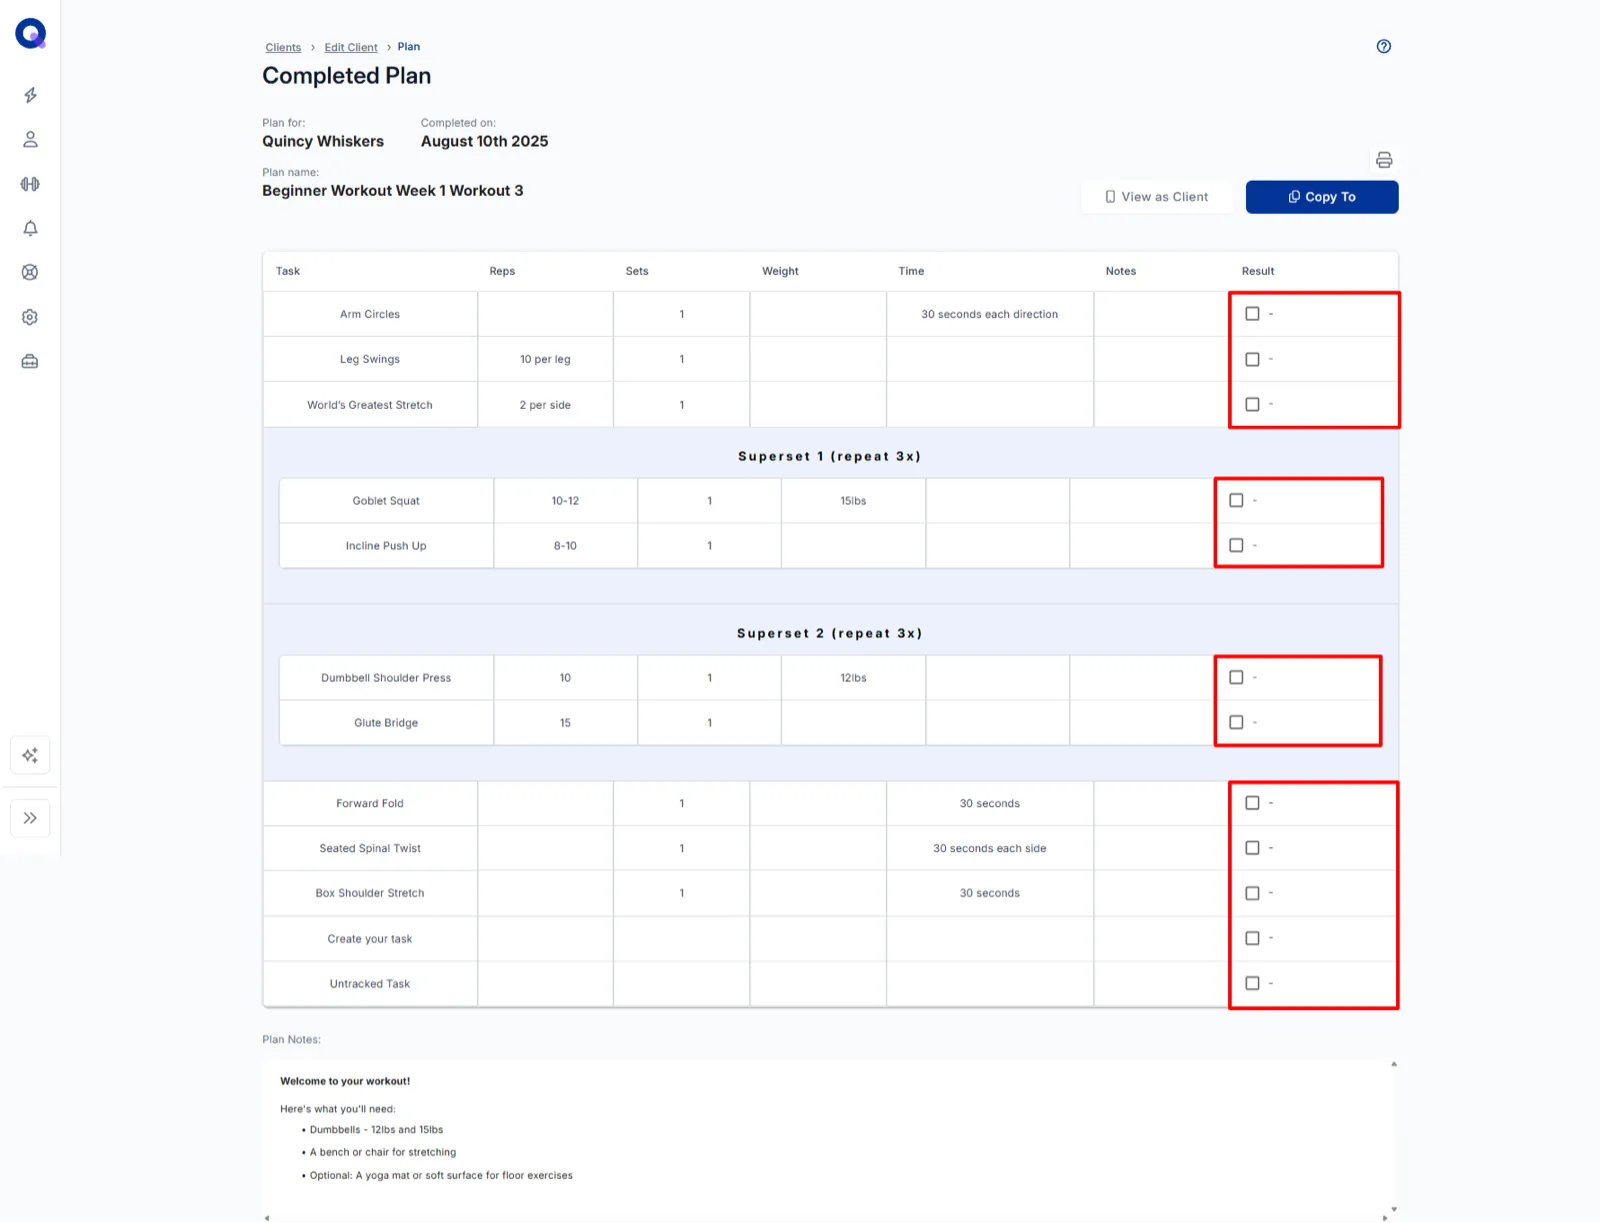The height and width of the screenshot is (1223, 1600).
Task: Go to Clients breadcrumb link
Action: [x=283, y=47]
